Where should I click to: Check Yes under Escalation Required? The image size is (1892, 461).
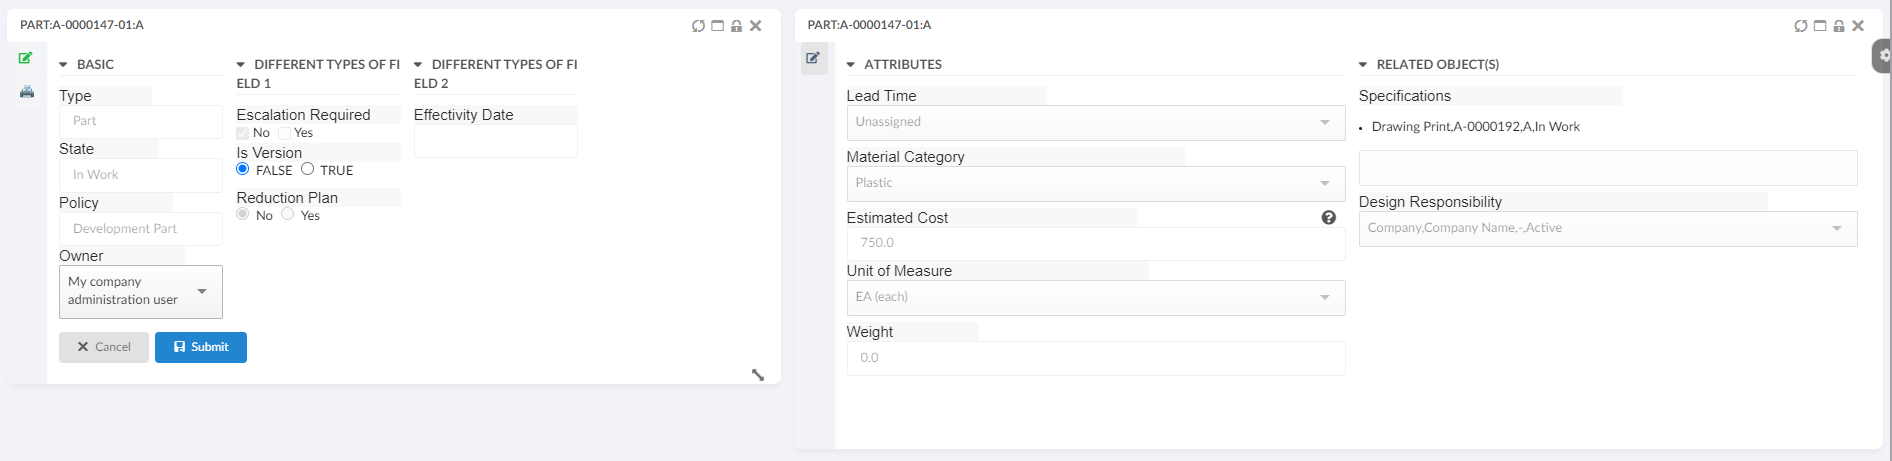pyautogui.click(x=285, y=133)
